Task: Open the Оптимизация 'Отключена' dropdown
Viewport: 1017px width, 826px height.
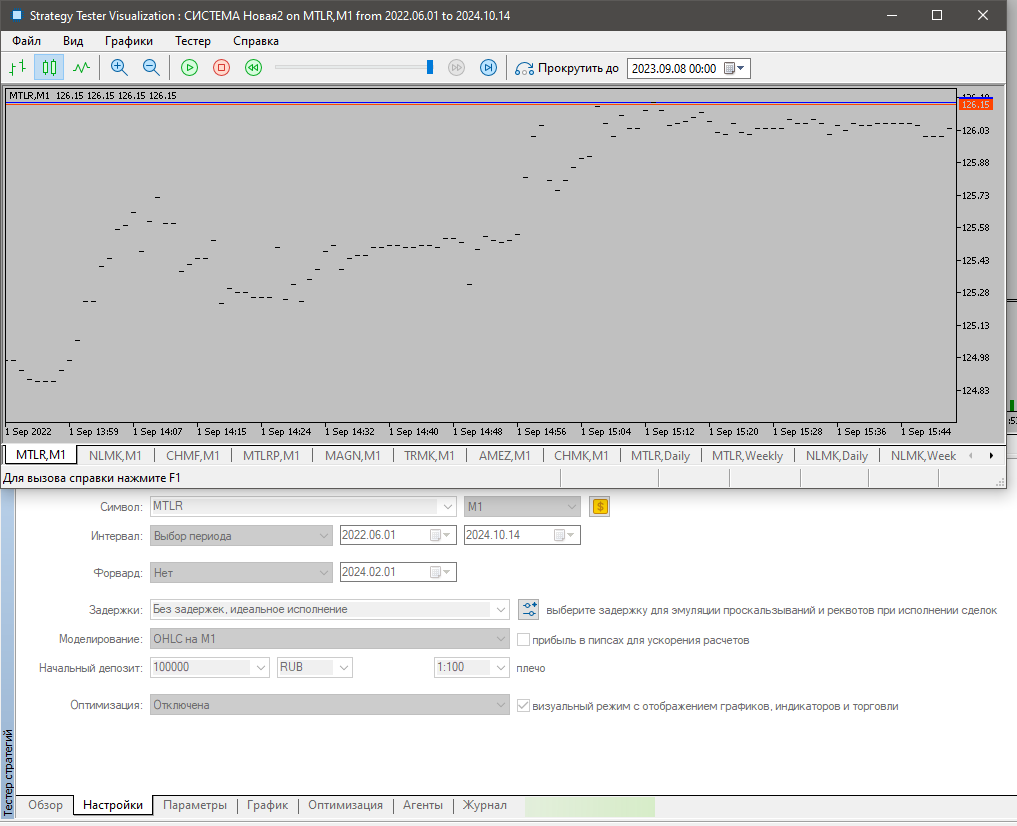Action: [x=329, y=705]
